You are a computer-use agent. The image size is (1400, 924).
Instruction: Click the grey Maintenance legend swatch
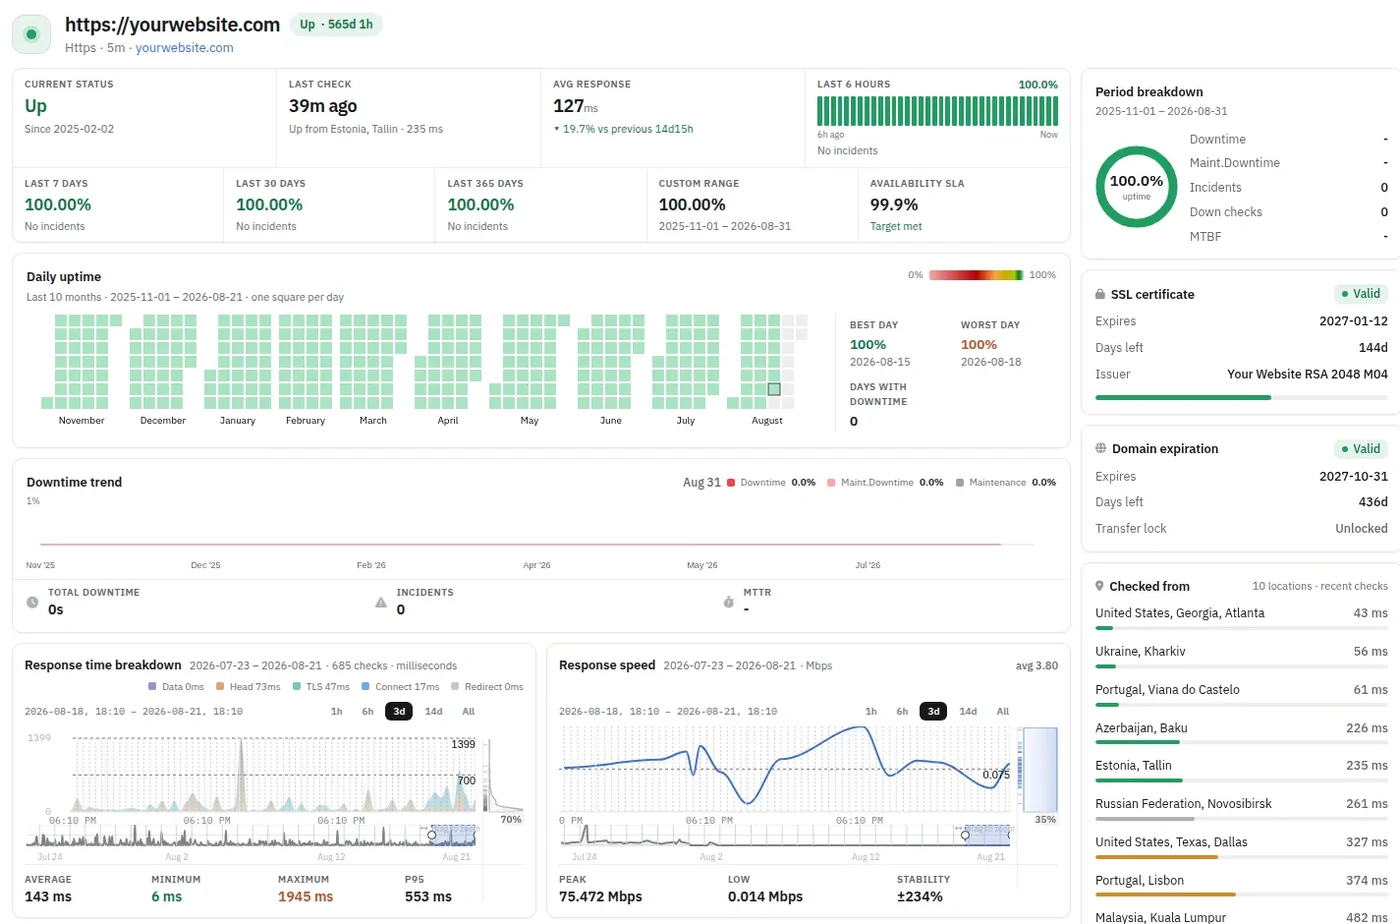point(960,483)
